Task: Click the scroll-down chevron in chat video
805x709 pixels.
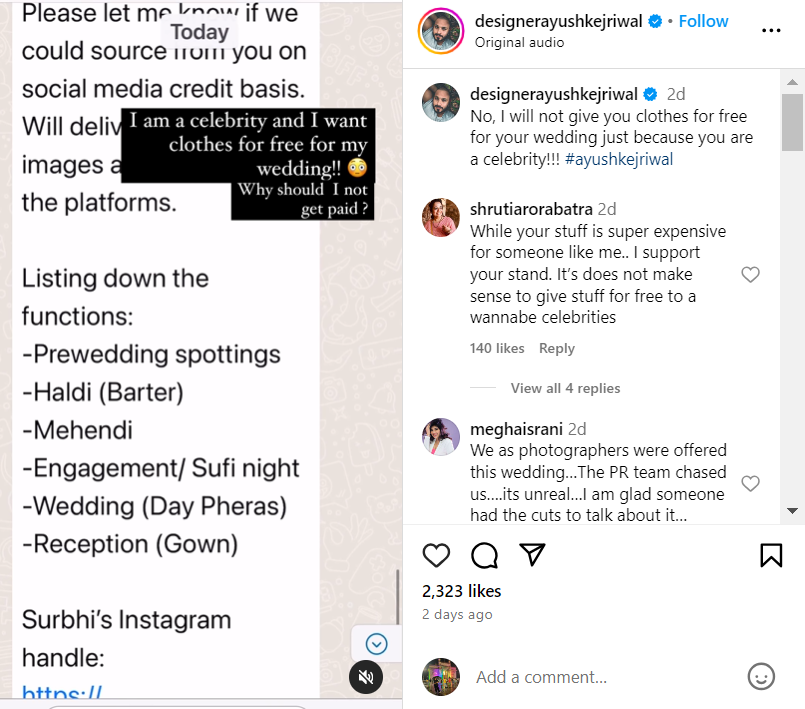Action: [x=377, y=644]
